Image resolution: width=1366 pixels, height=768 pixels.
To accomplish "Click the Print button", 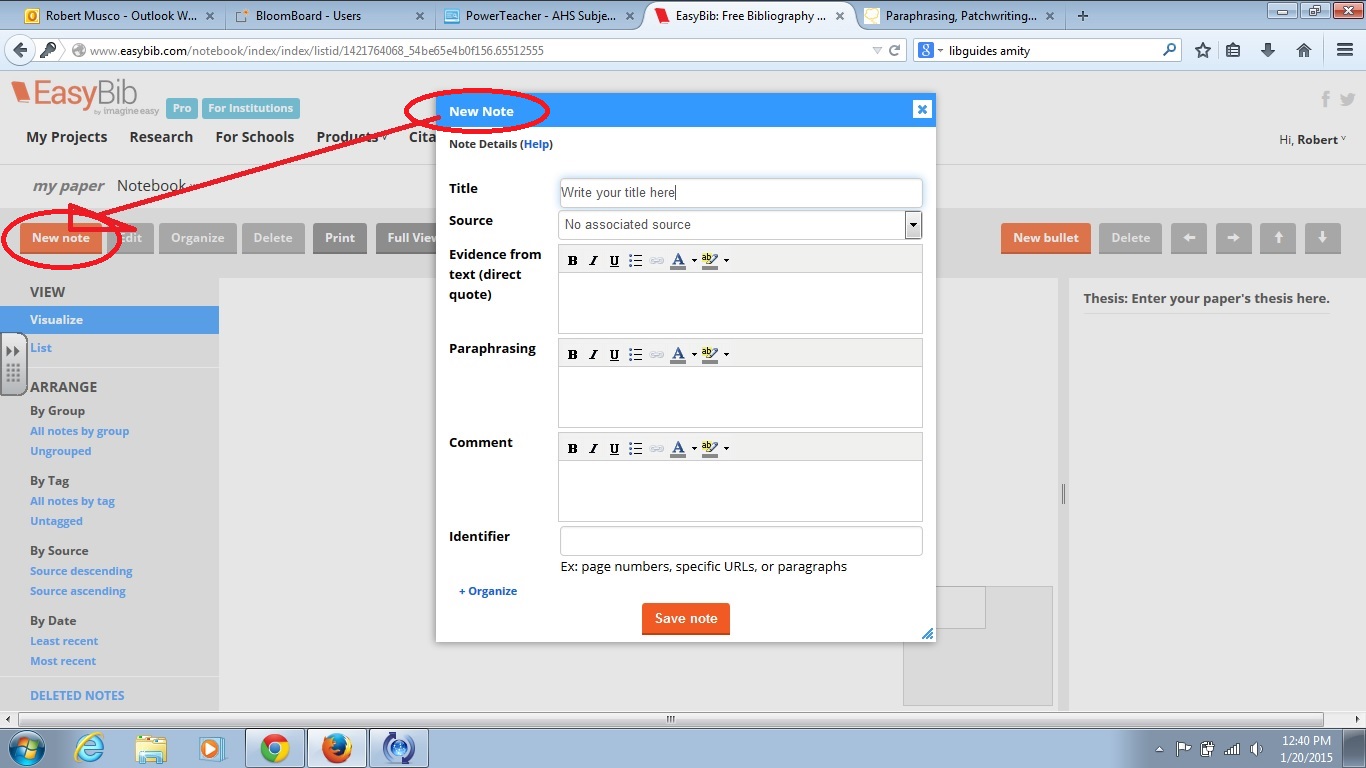I will tap(340, 238).
